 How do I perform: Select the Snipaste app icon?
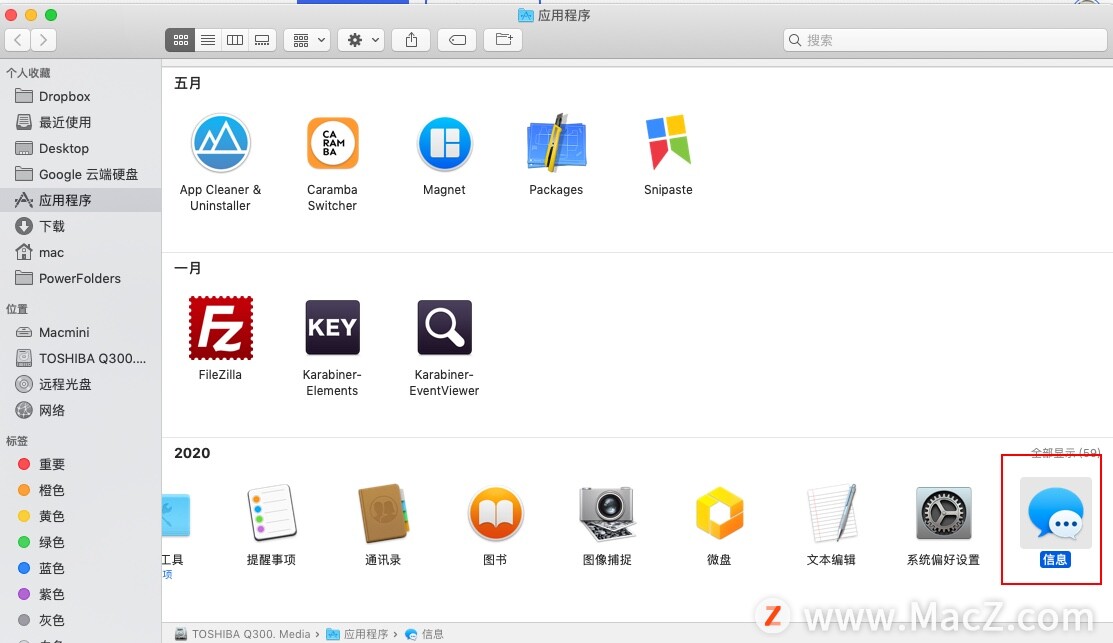point(668,142)
